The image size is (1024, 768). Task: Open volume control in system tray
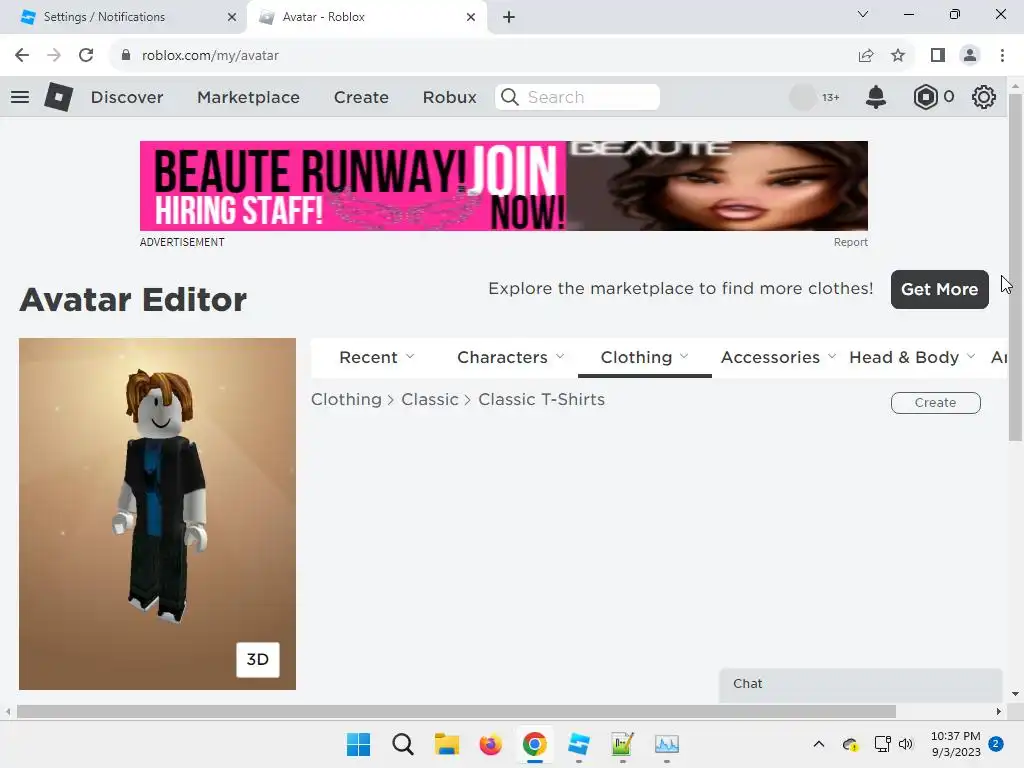[906, 744]
